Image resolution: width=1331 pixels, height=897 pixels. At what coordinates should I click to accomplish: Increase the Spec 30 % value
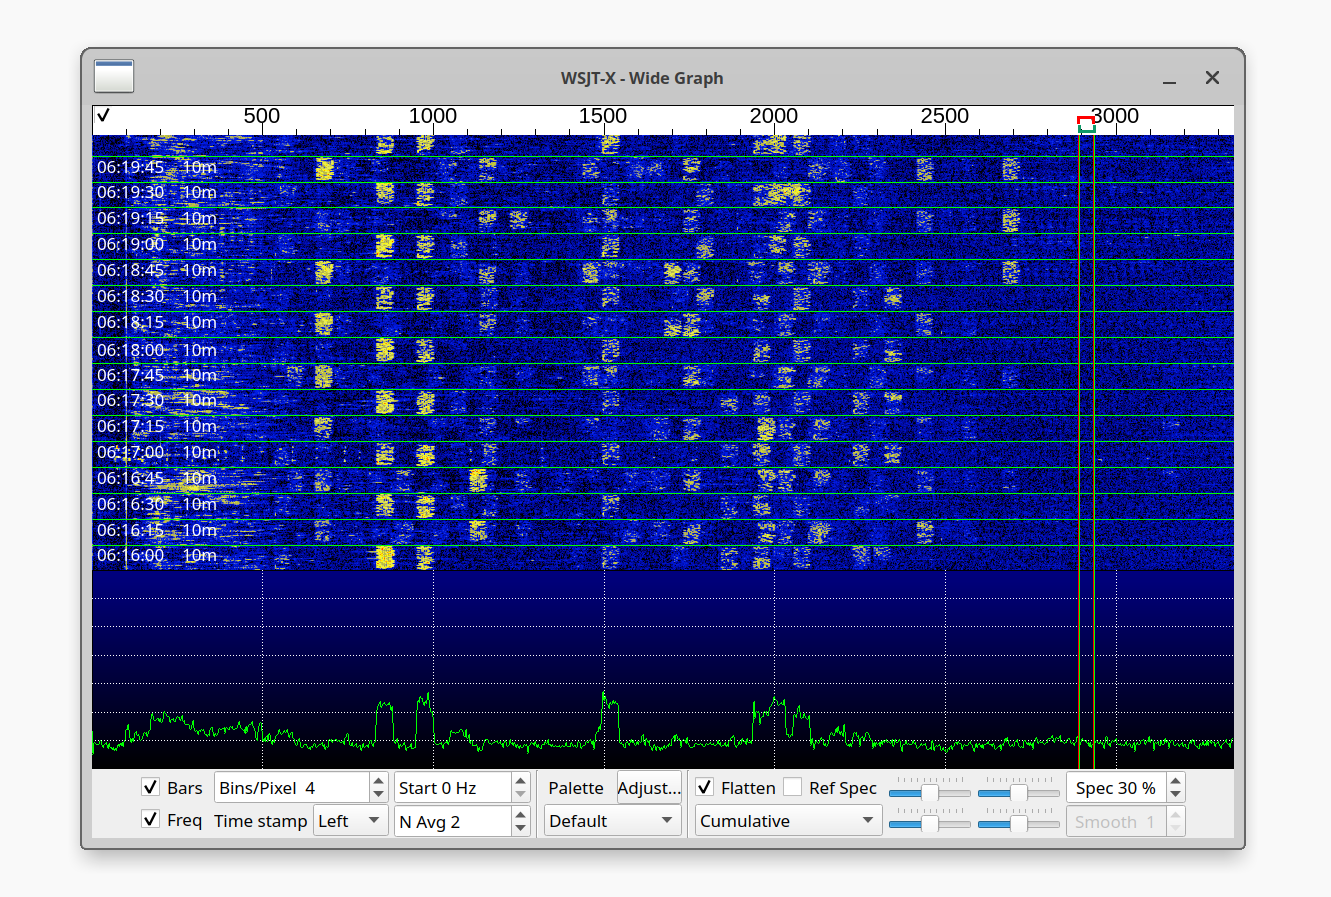1175,781
